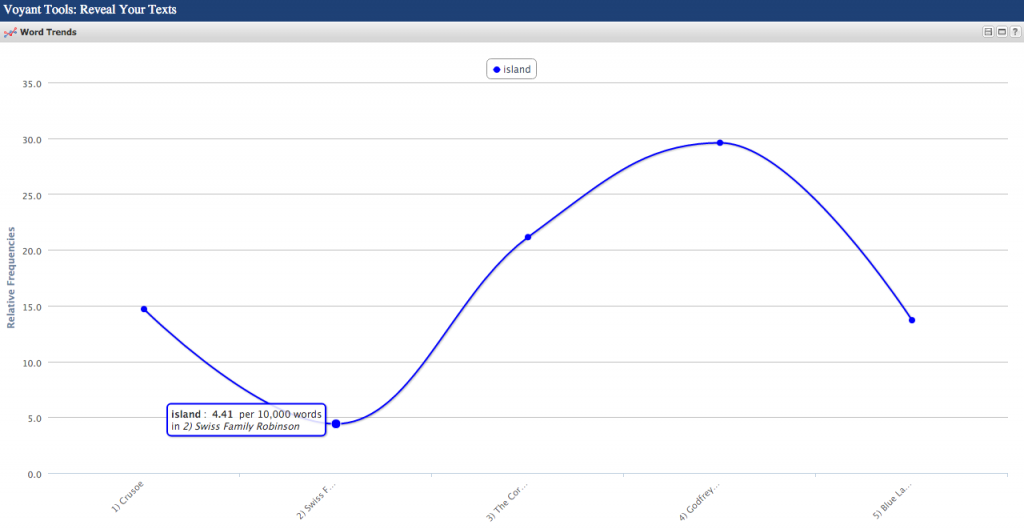Click the 25.0 y-axis value

[31, 195]
